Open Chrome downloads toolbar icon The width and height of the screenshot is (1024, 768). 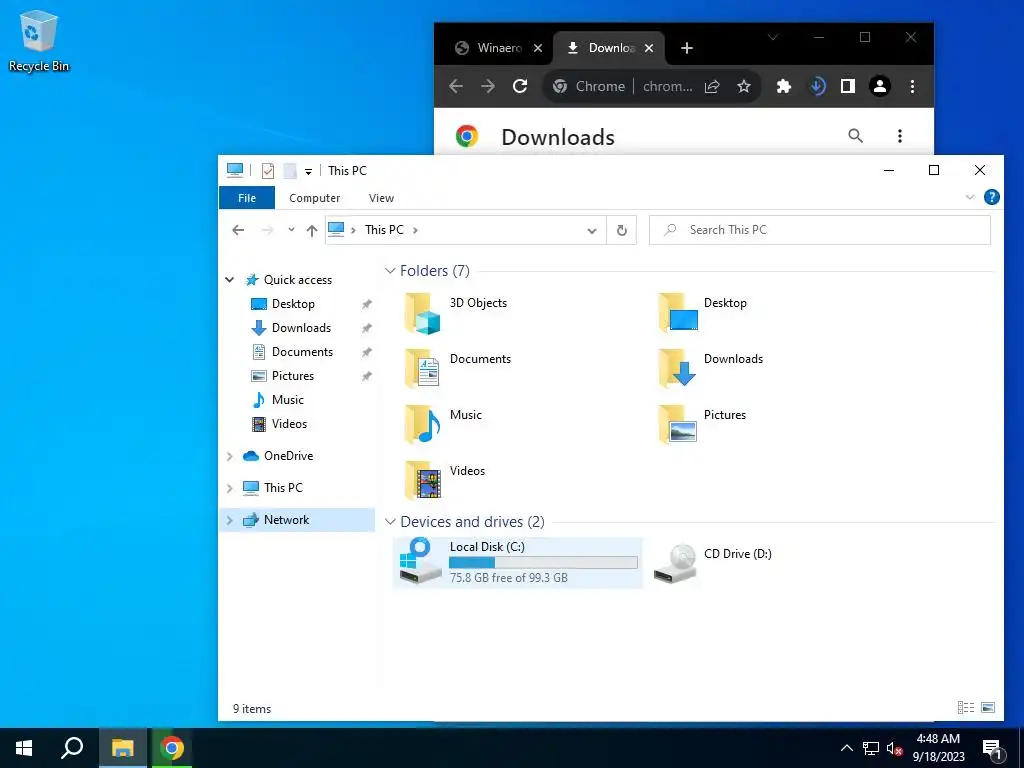click(x=817, y=86)
